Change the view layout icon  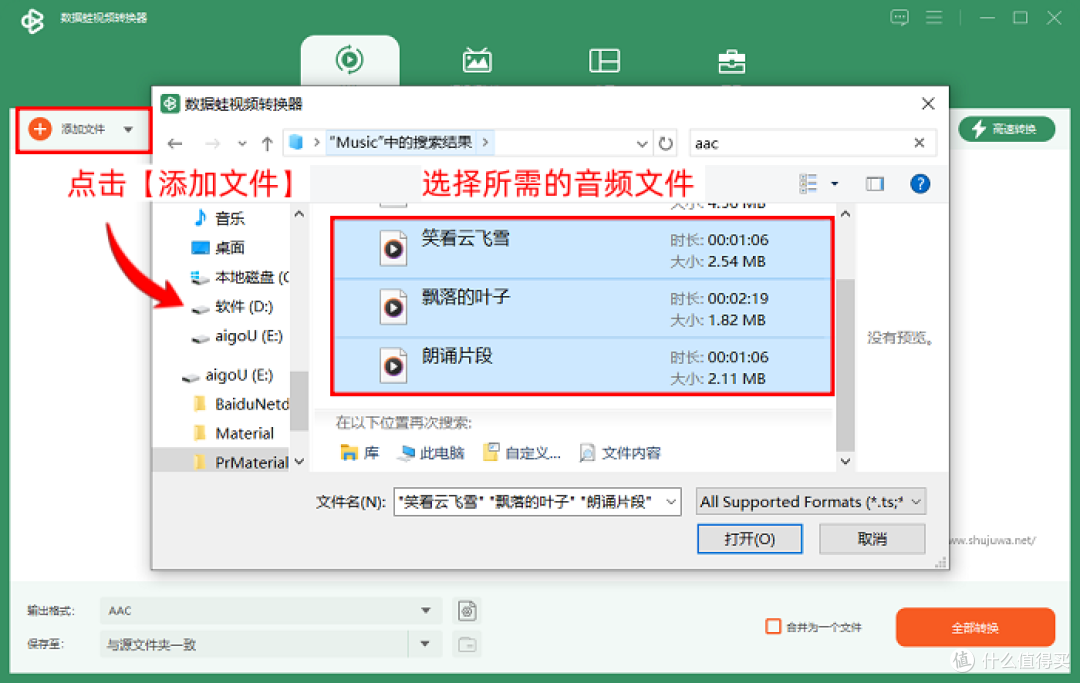pos(808,183)
